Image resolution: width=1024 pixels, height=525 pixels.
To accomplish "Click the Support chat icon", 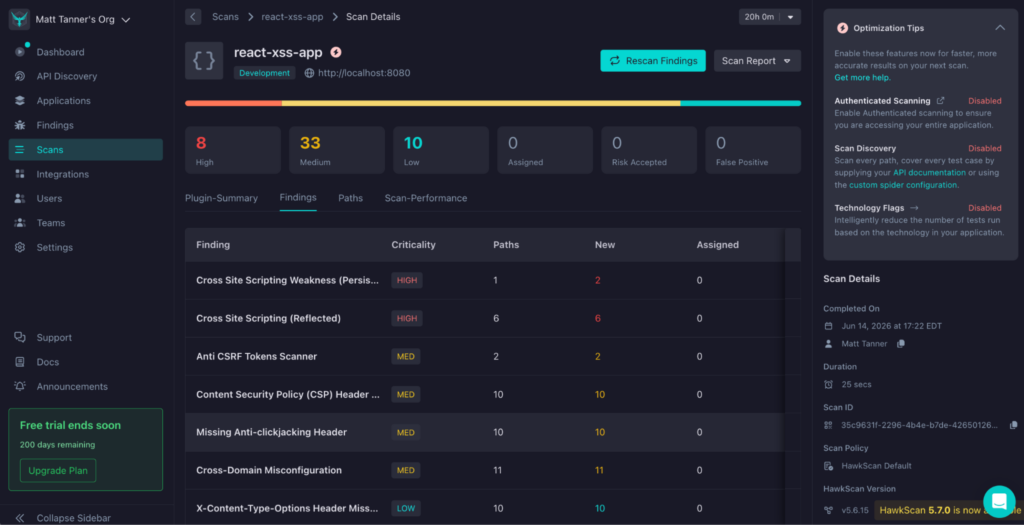I will 20,338.
